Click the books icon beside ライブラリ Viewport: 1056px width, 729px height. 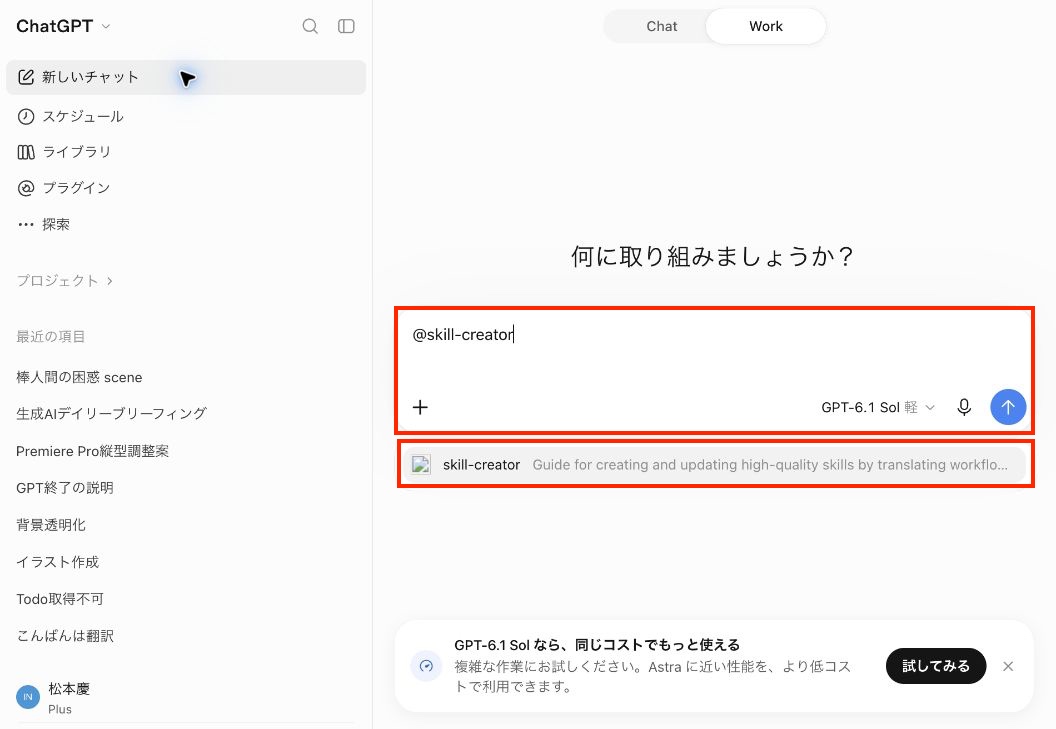[x=26, y=152]
